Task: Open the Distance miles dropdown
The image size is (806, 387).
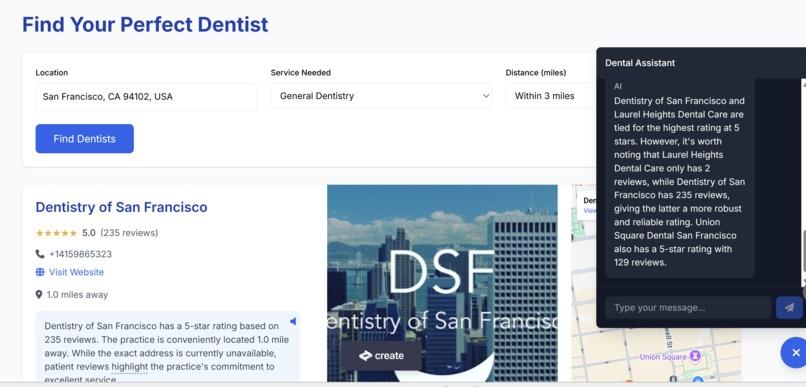Action: tap(551, 96)
